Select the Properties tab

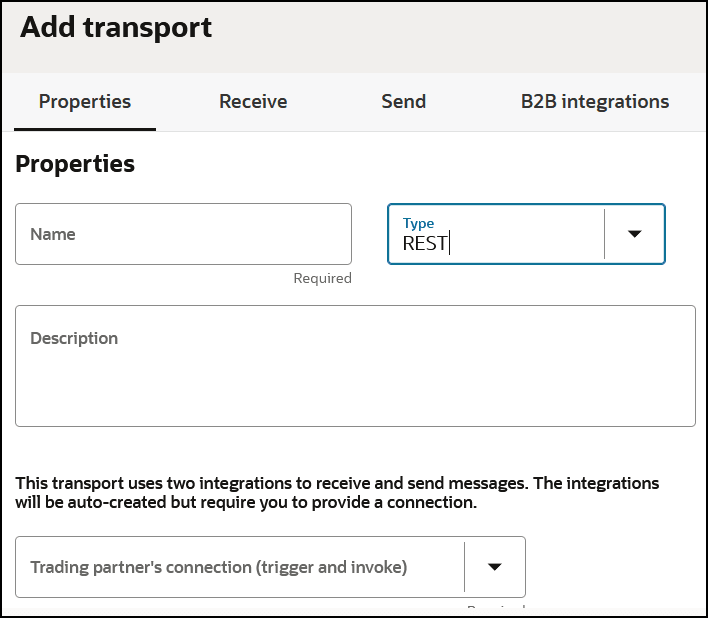click(x=85, y=101)
